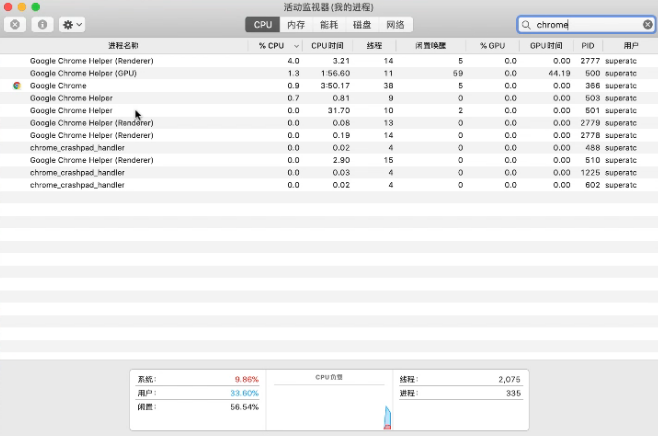Open the process info (i) button

click(42, 25)
